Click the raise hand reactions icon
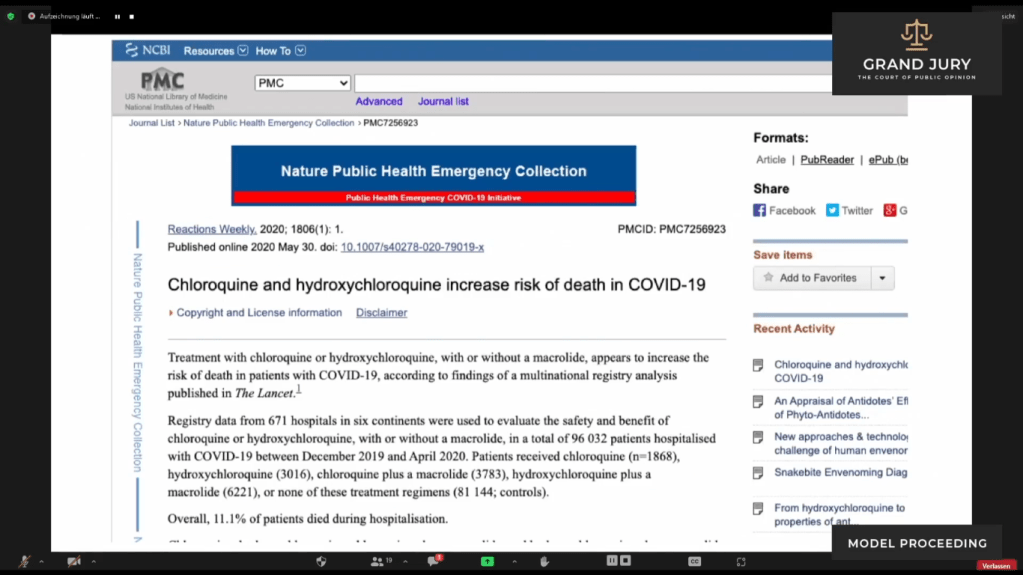The height and width of the screenshot is (575, 1023). coord(545,562)
